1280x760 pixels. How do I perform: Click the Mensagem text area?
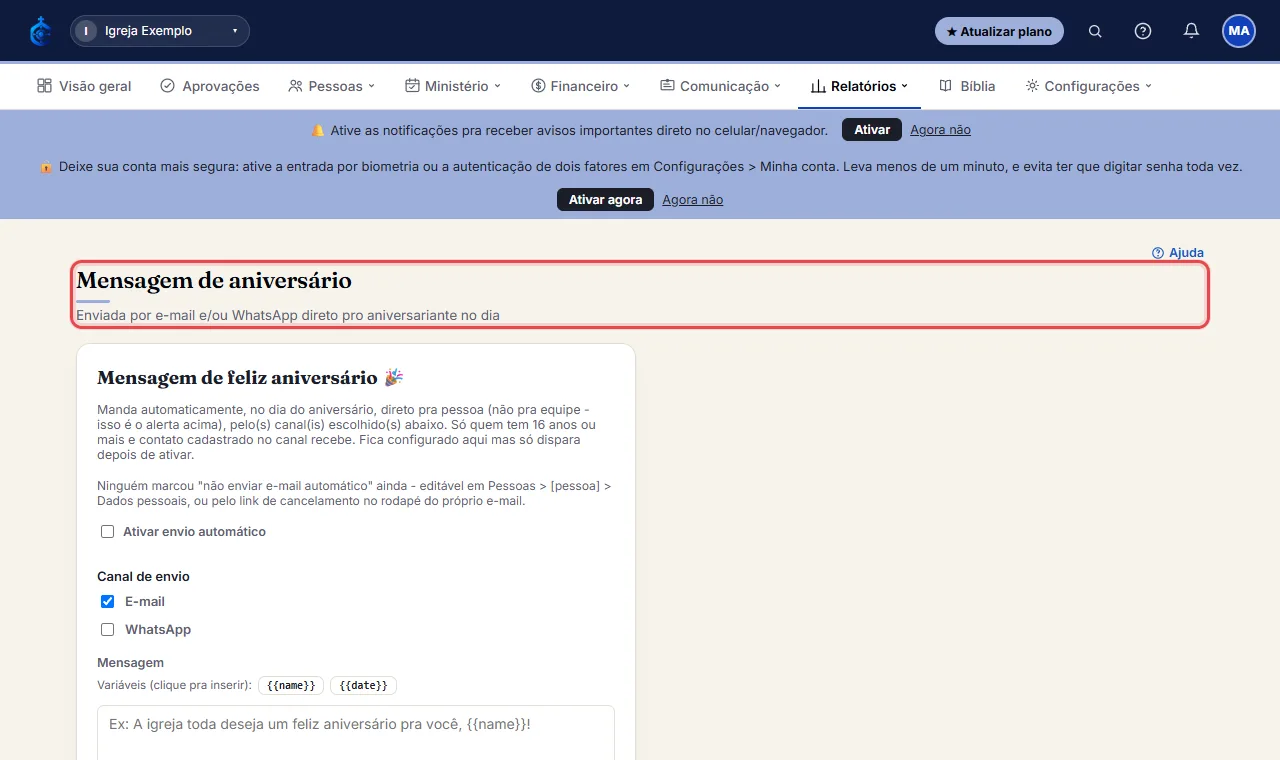pos(356,733)
